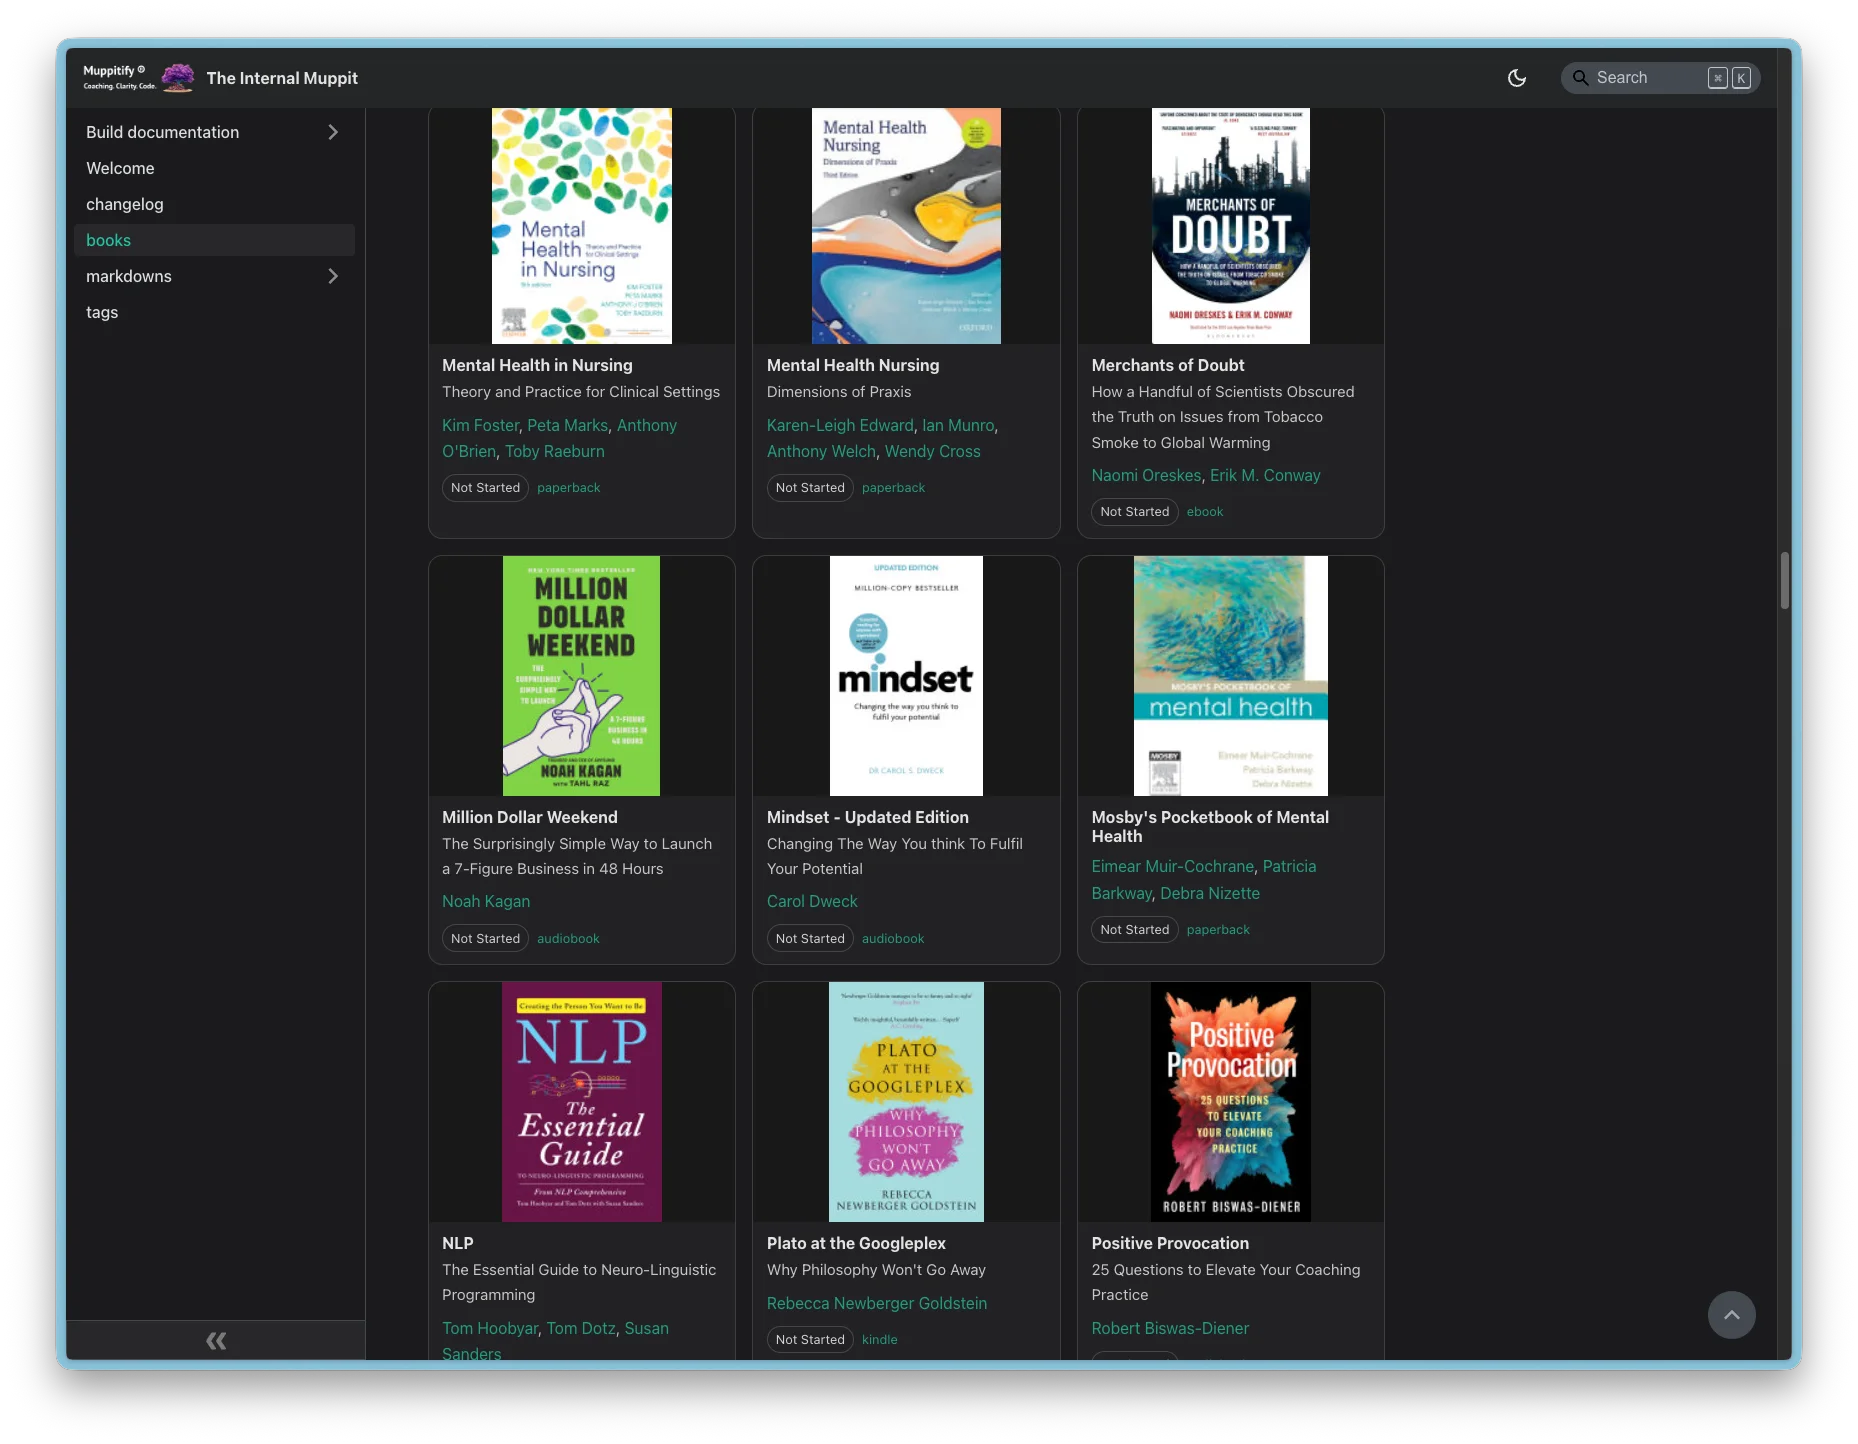Click the scroll-to-top arrow button
This screenshot has width=1858, height=1444.
[1732, 1315]
